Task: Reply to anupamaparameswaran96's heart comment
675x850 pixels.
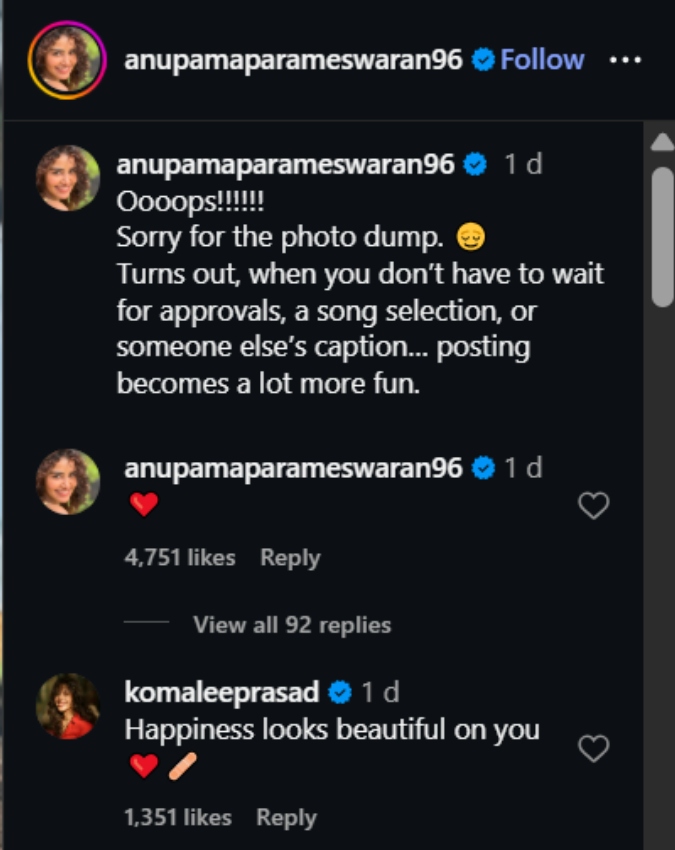Action: click(x=290, y=557)
